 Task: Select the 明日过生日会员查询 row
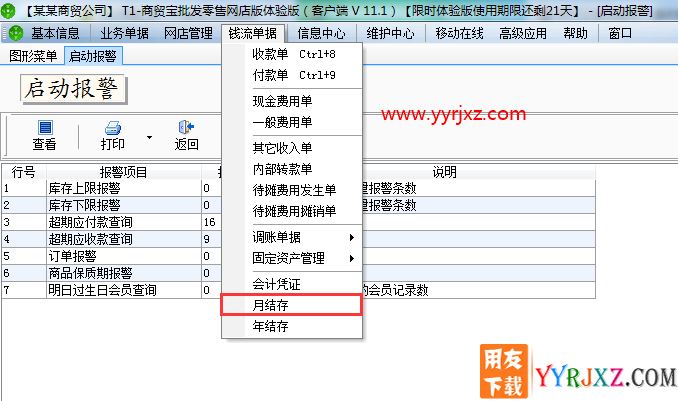(298, 290)
